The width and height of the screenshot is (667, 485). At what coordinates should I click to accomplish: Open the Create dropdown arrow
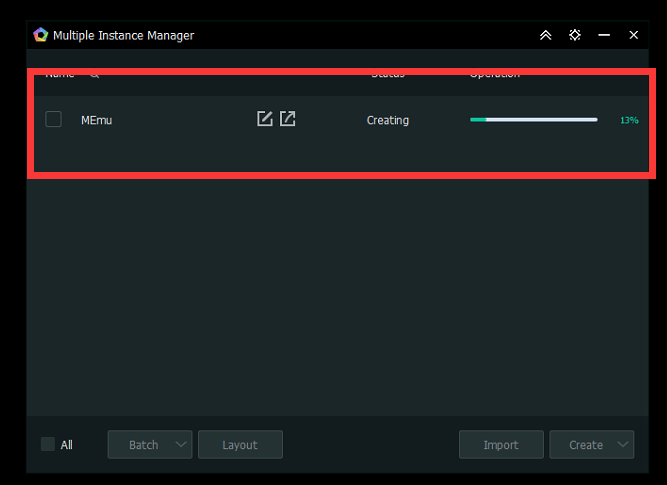tap(623, 445)
